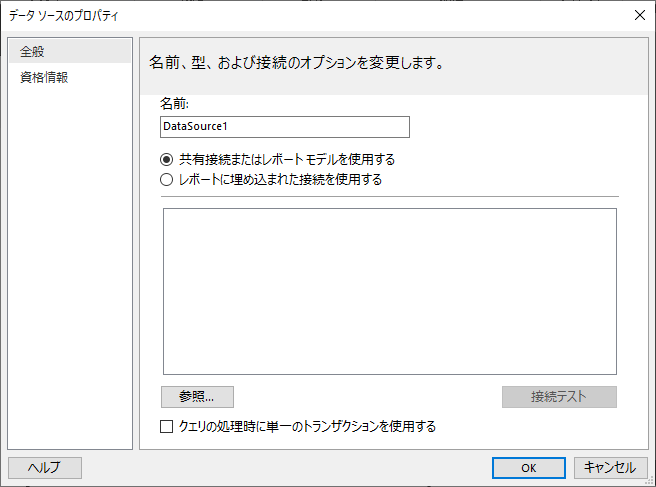The image size is (656, 487).
Task: Click the クエリの処理時に単一のトランザクションを使用する label text
Action: (x=307, y=427)
